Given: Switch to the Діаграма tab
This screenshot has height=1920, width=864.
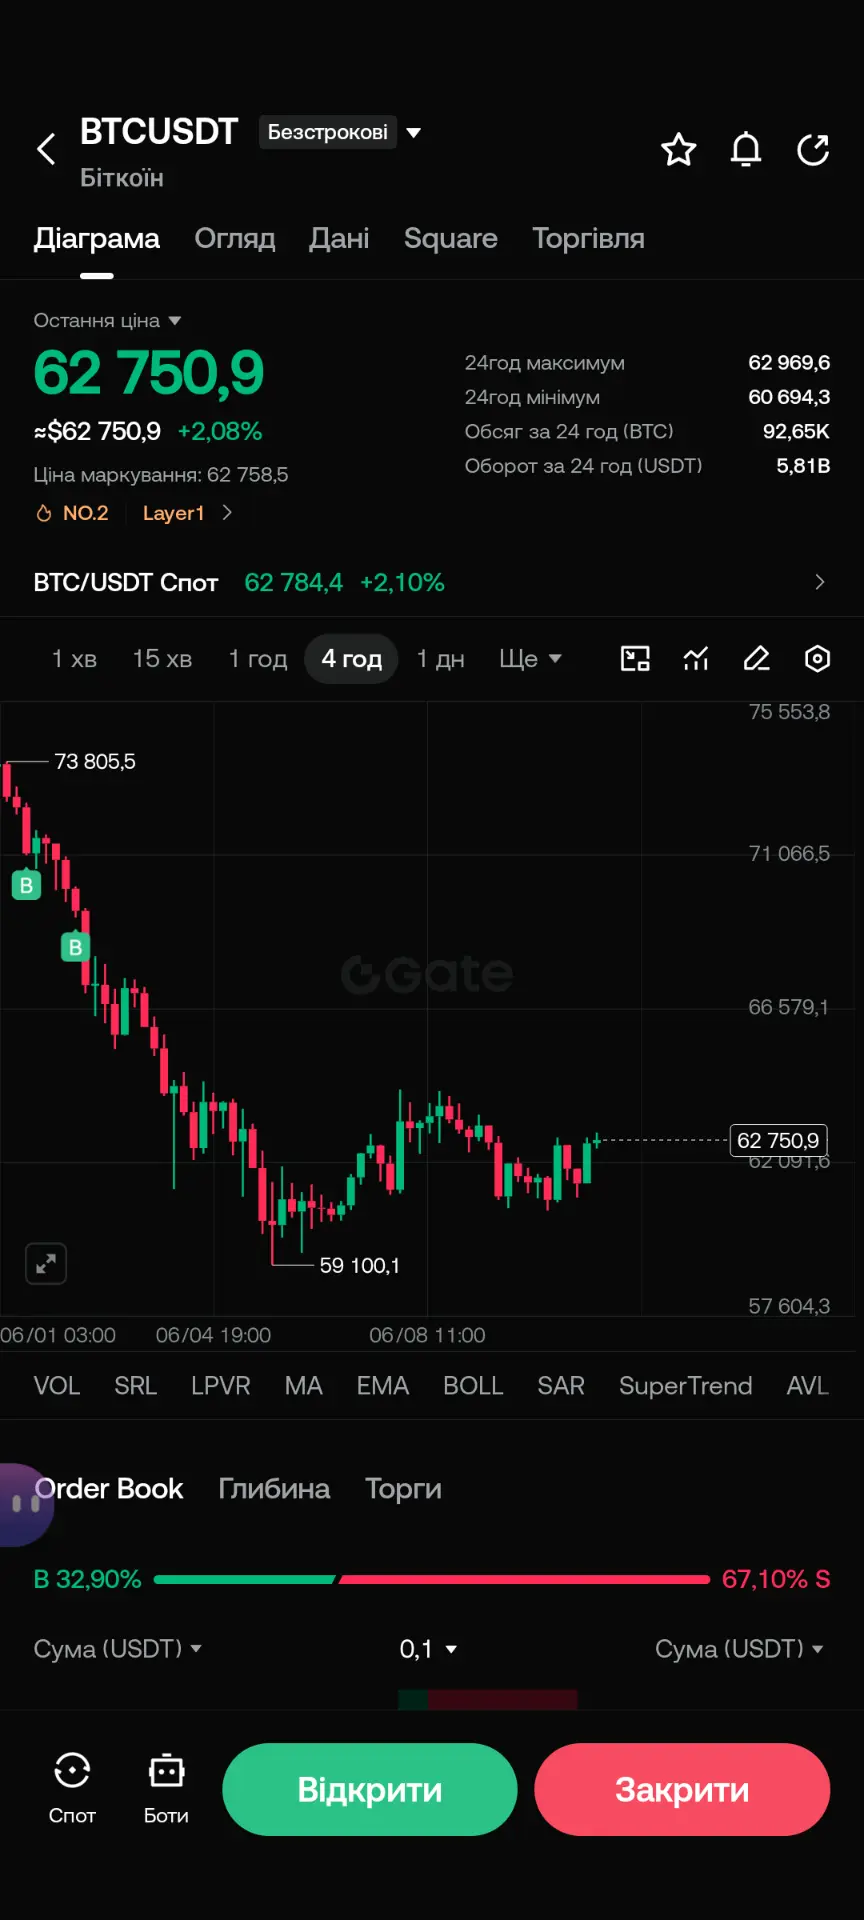Looking at the screenshot, I should 97,239.
